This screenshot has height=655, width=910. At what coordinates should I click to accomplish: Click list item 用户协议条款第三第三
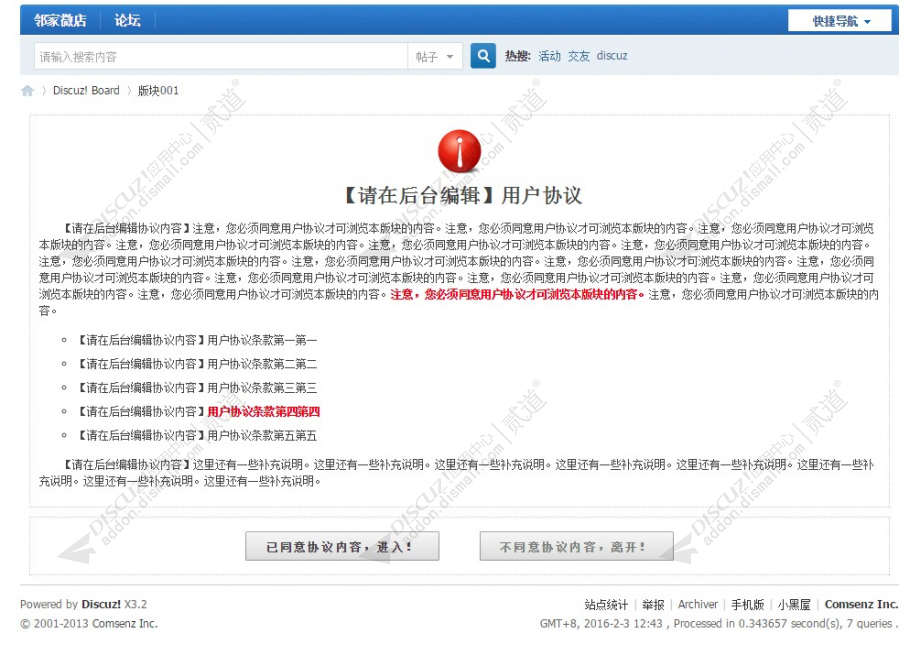[197, 388]
